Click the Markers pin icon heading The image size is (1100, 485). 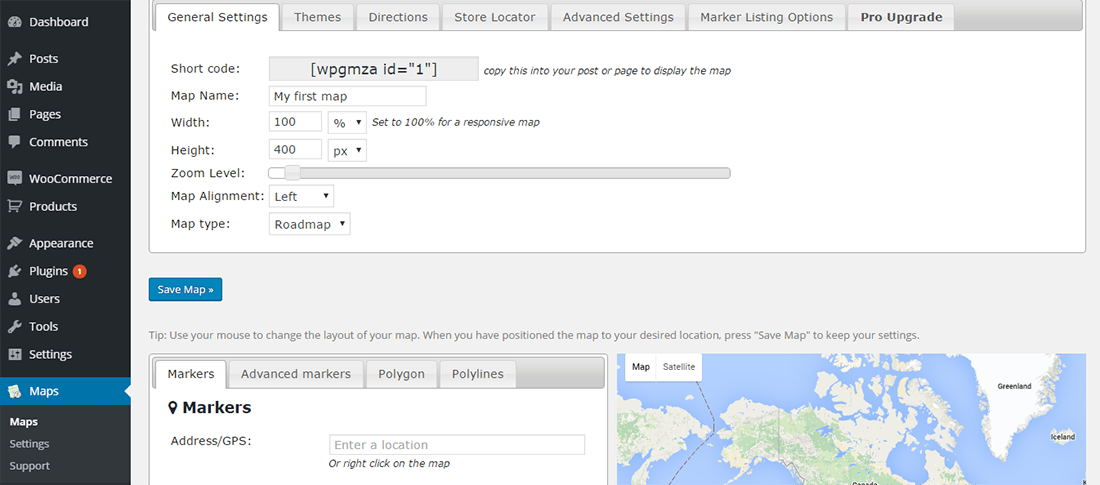(173, 408)
